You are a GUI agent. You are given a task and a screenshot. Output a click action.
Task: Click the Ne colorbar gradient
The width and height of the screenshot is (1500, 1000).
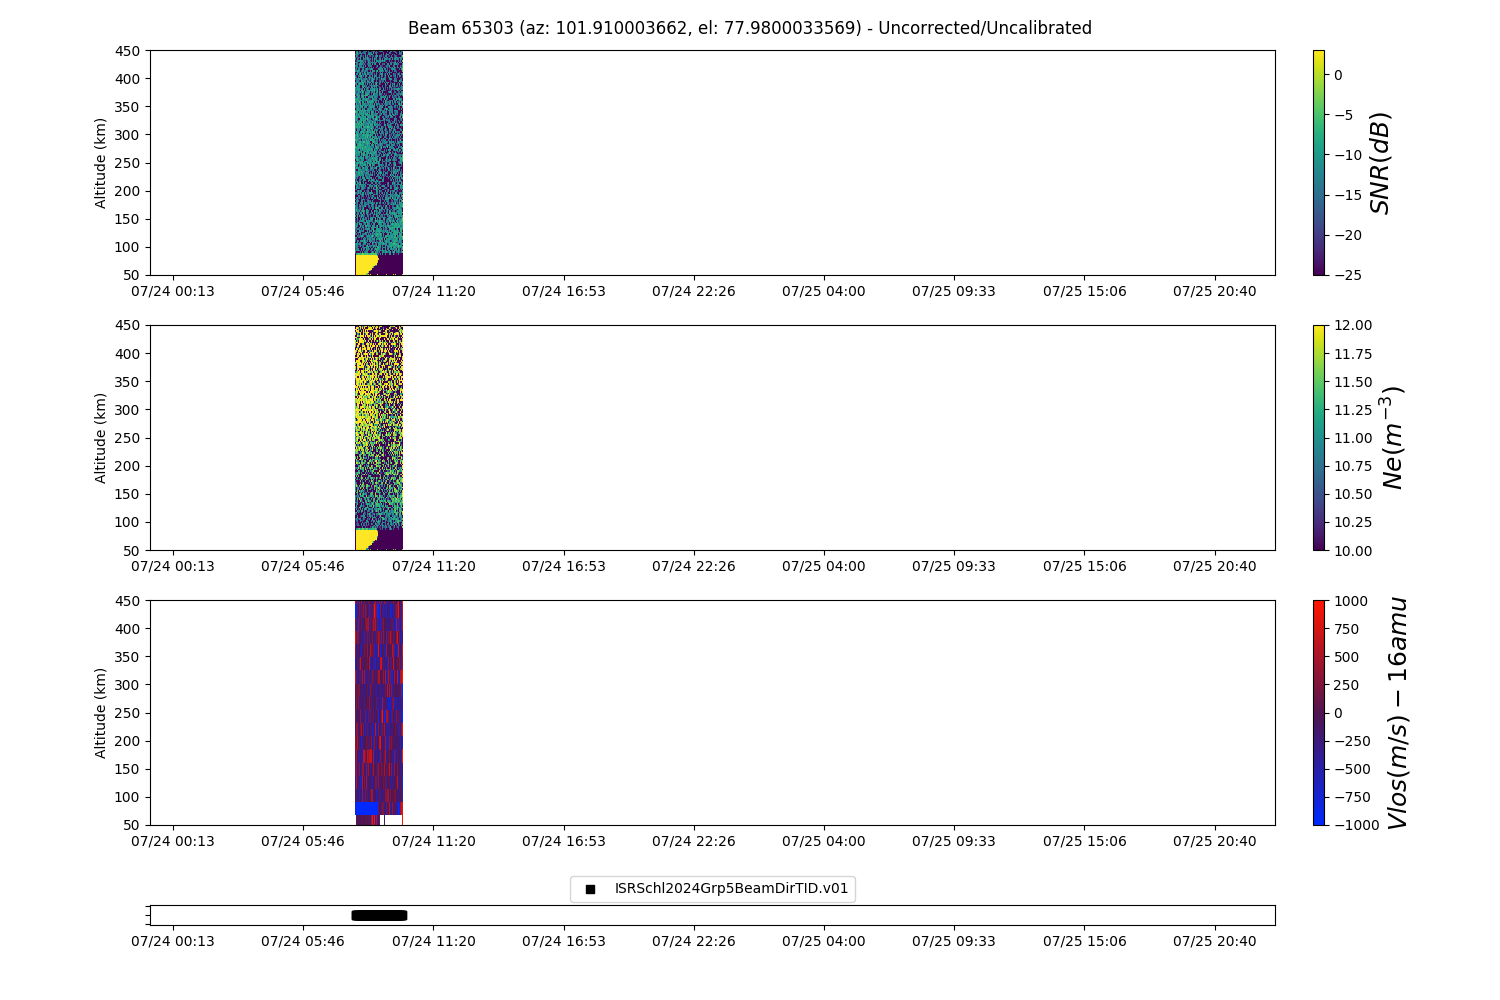click(x=1318, y=437)
